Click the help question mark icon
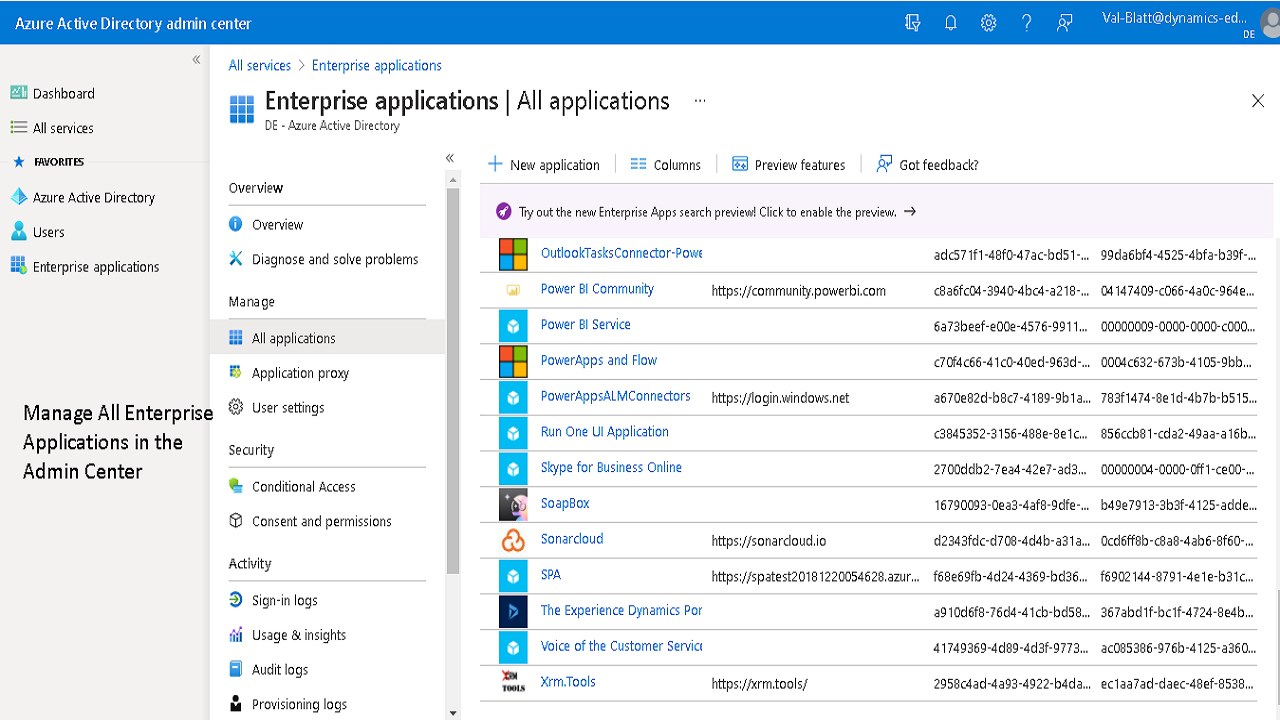 [x=1026, y=23]
